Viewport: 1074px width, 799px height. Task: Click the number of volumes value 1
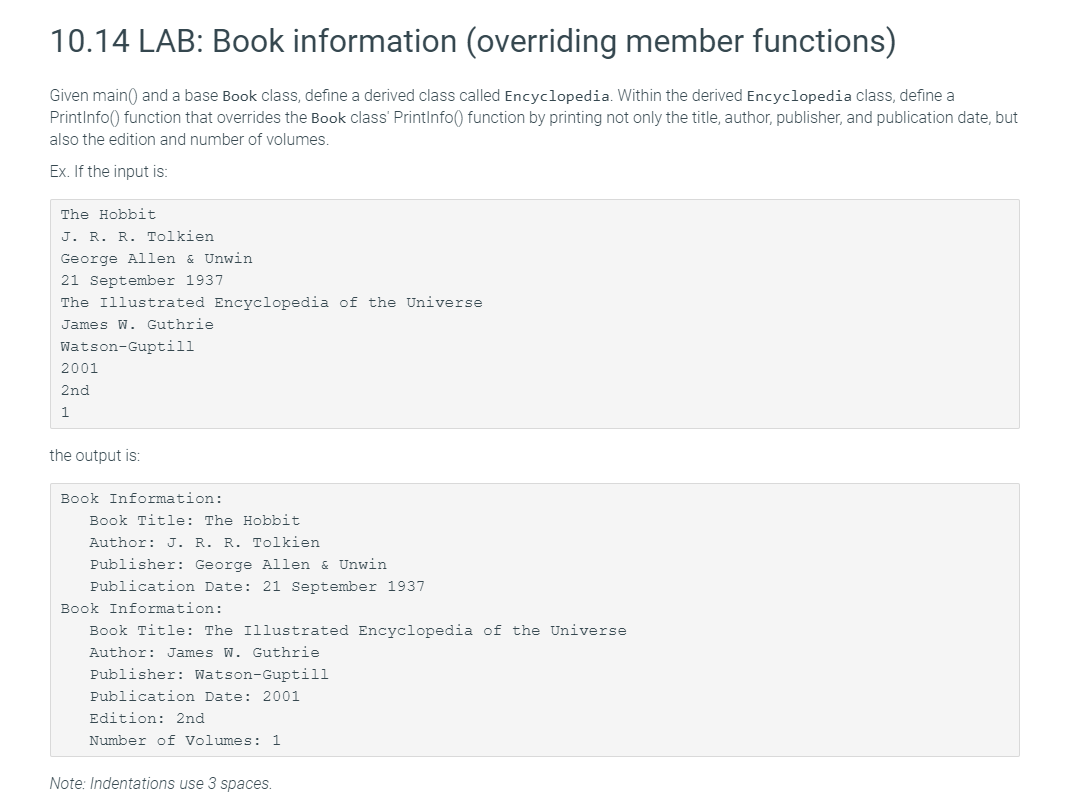tap(64, 412)
